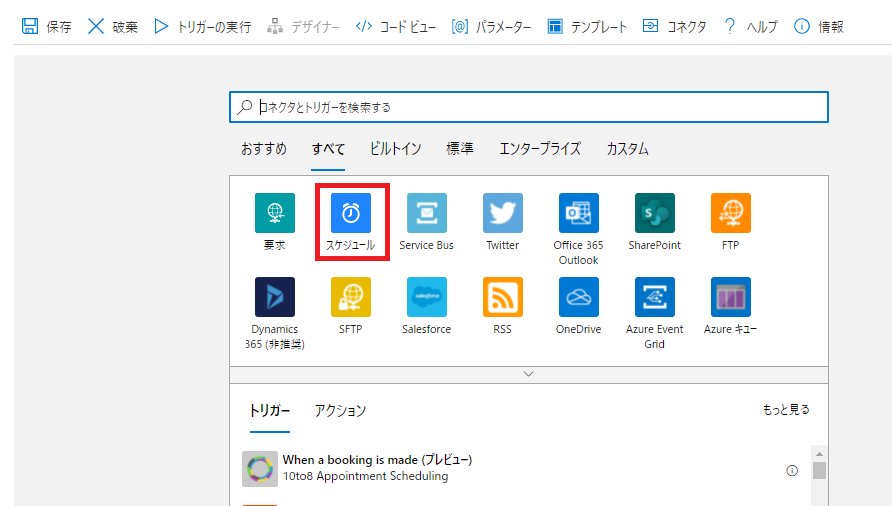Viewport: 892px width, 506px height.
Task: Switch to the アクション tab
Action: point(340,410)
